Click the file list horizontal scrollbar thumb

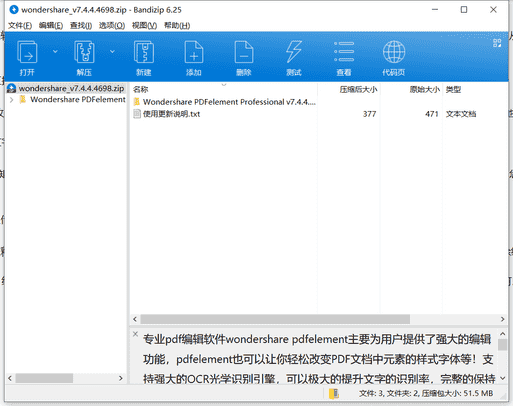coord(275,319)
